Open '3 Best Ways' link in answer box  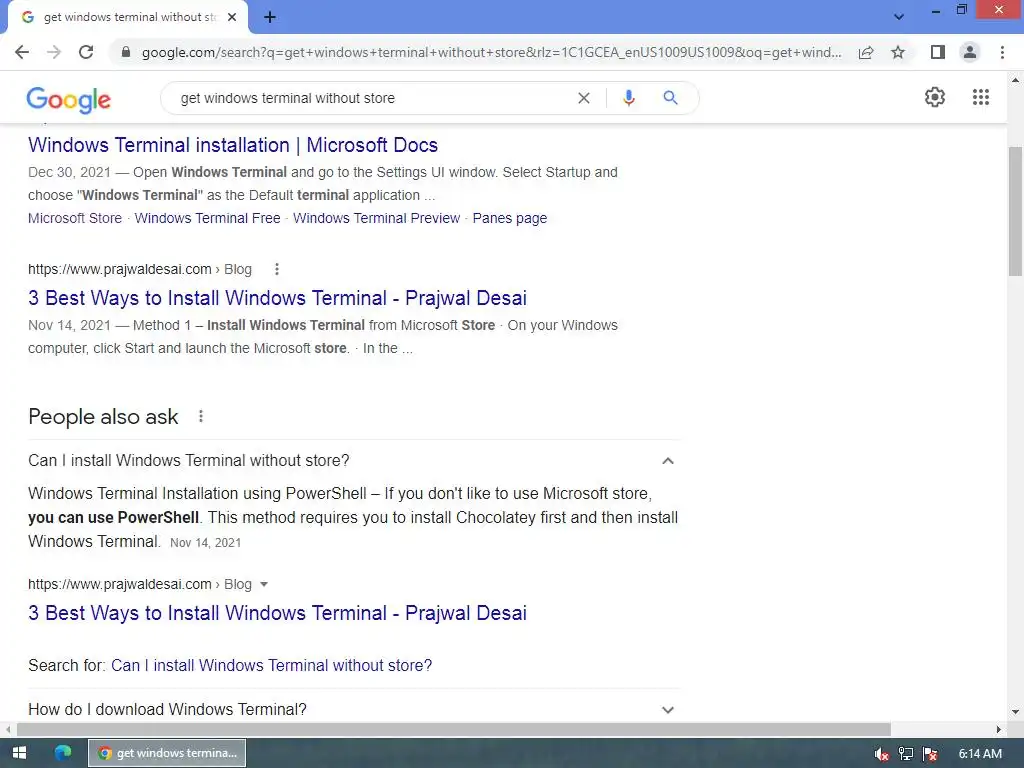pyautogui.click(x=278, y=613)
